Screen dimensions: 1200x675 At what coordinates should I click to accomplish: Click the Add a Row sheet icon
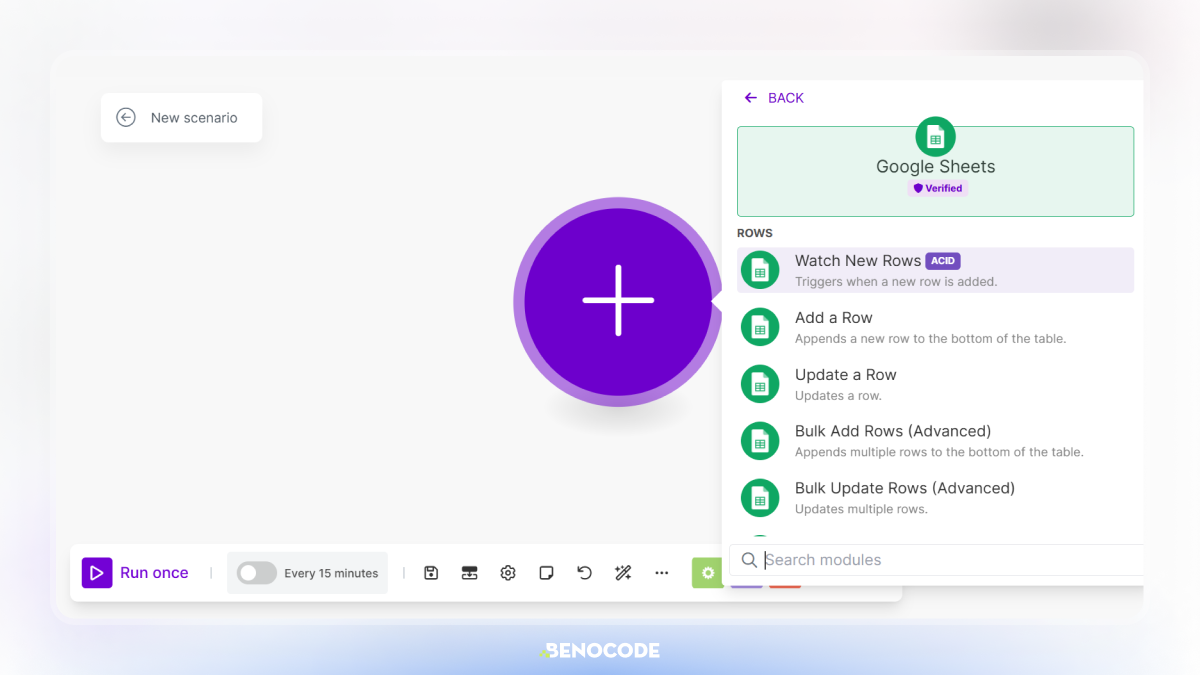click(x=760, y=327)
